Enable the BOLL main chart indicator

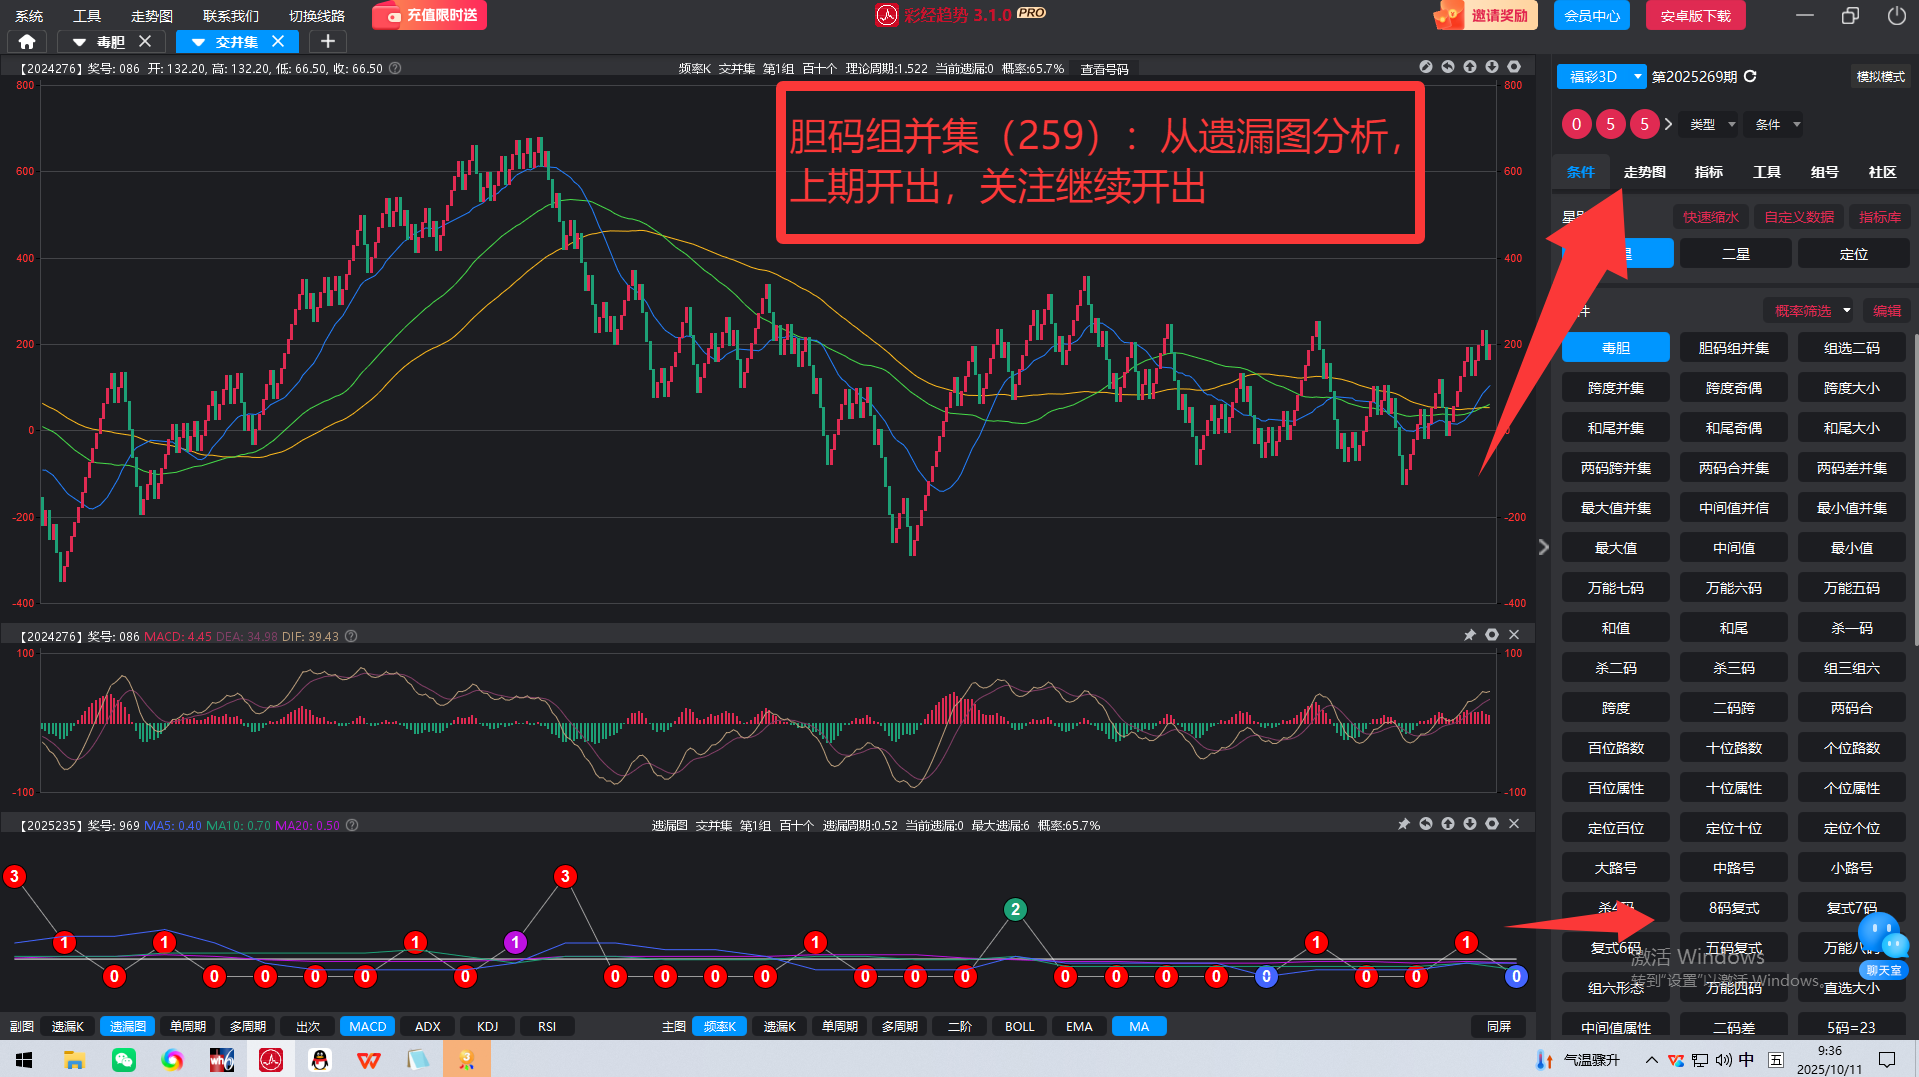click(x=1019, y=1026)
